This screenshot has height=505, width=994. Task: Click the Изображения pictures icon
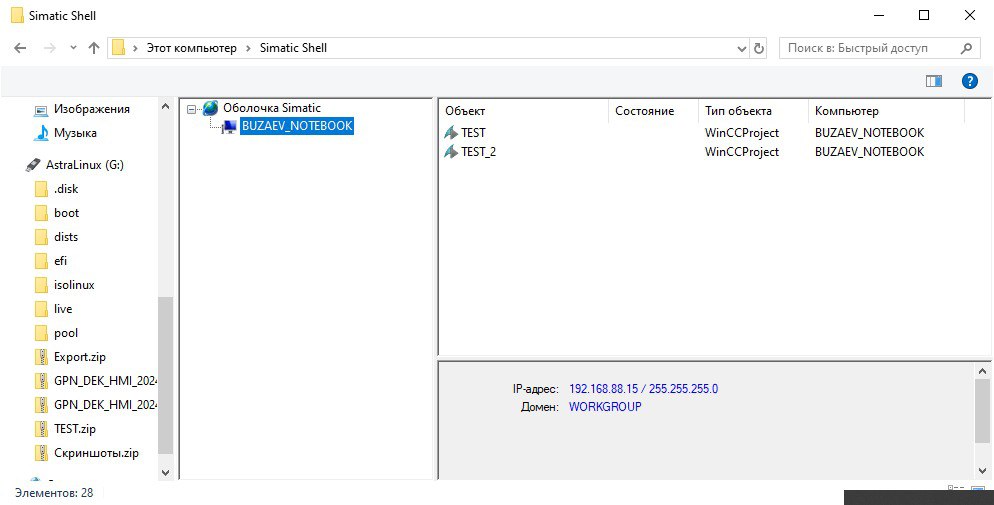coord(41,110)
